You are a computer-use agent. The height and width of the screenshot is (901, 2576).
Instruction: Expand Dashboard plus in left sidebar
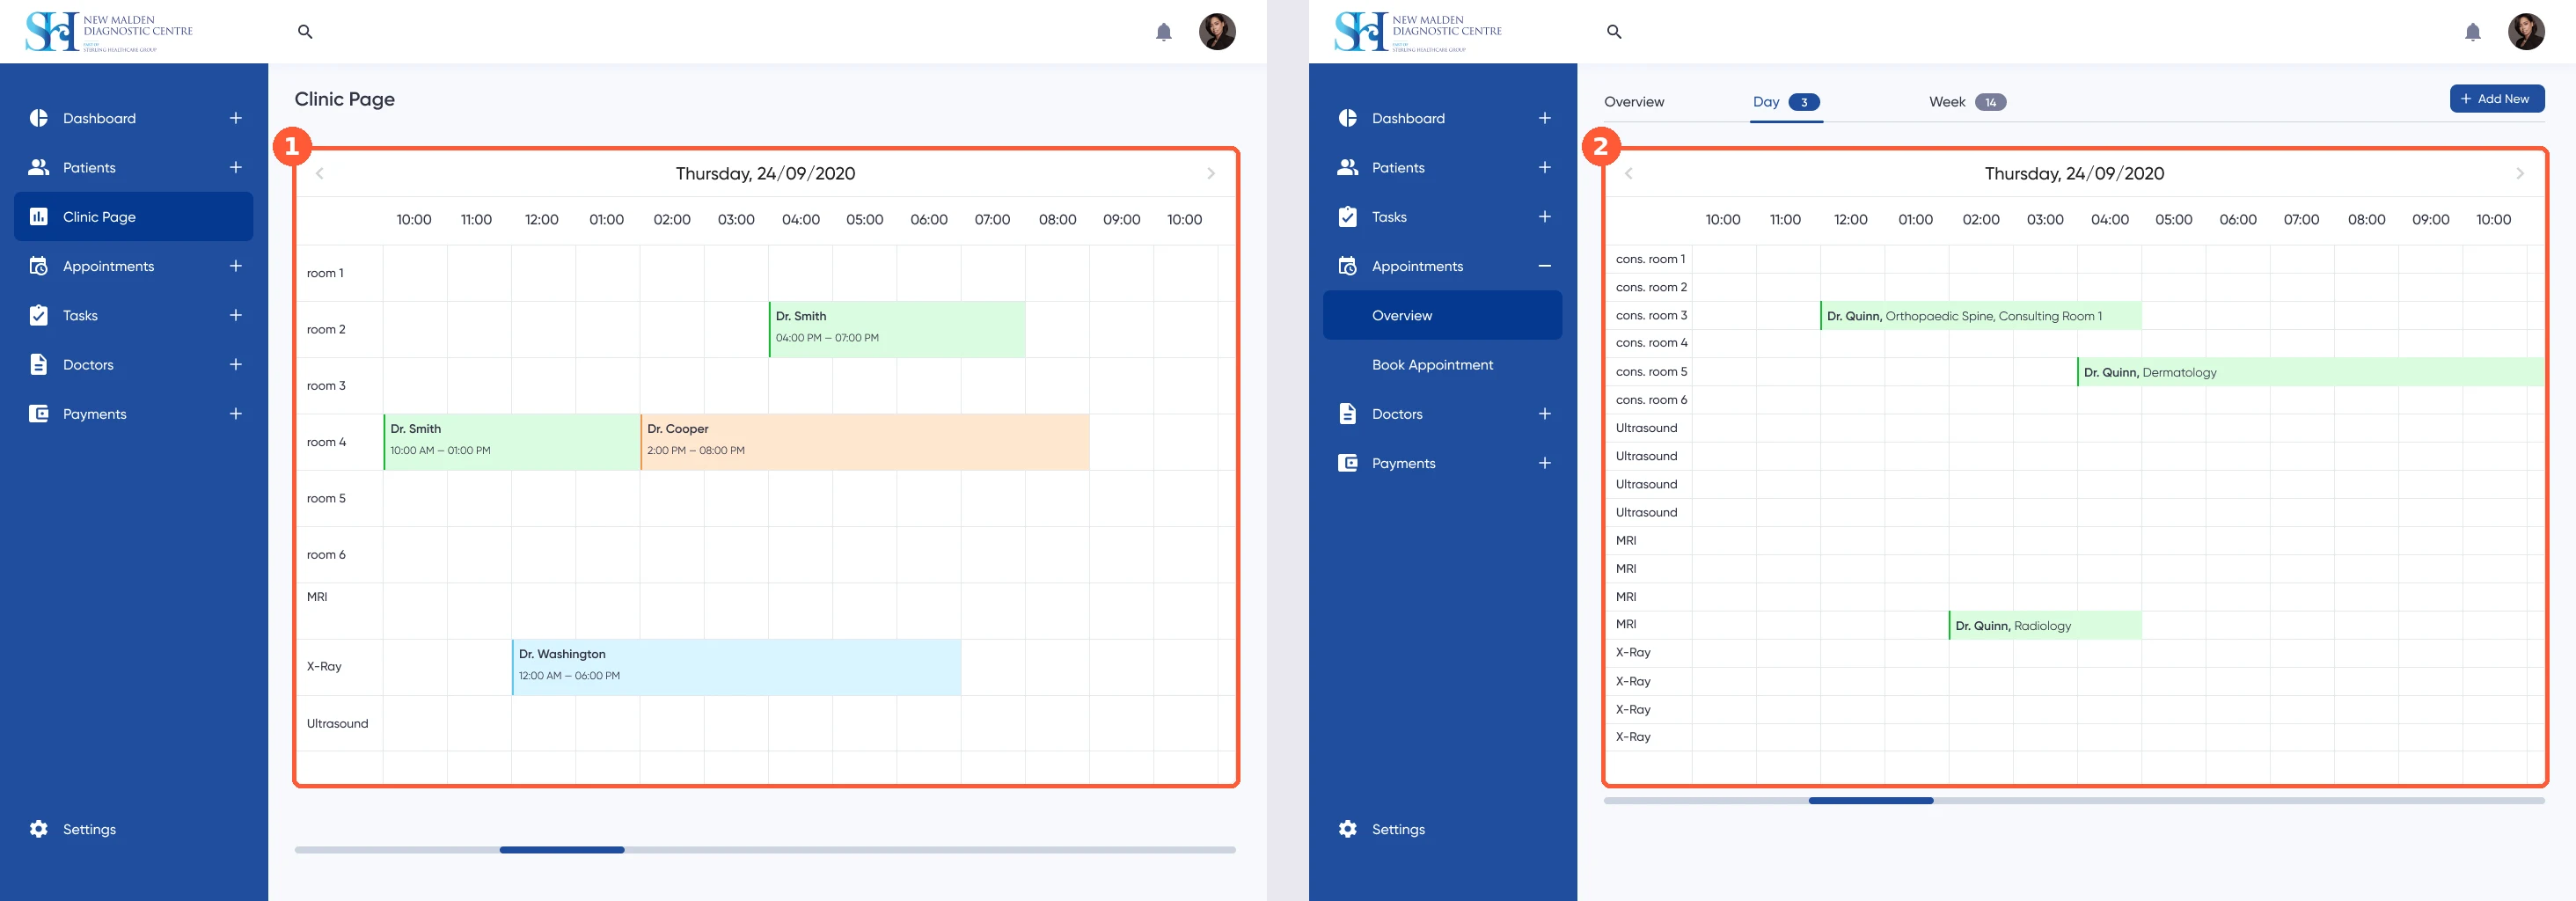(236, 118)
